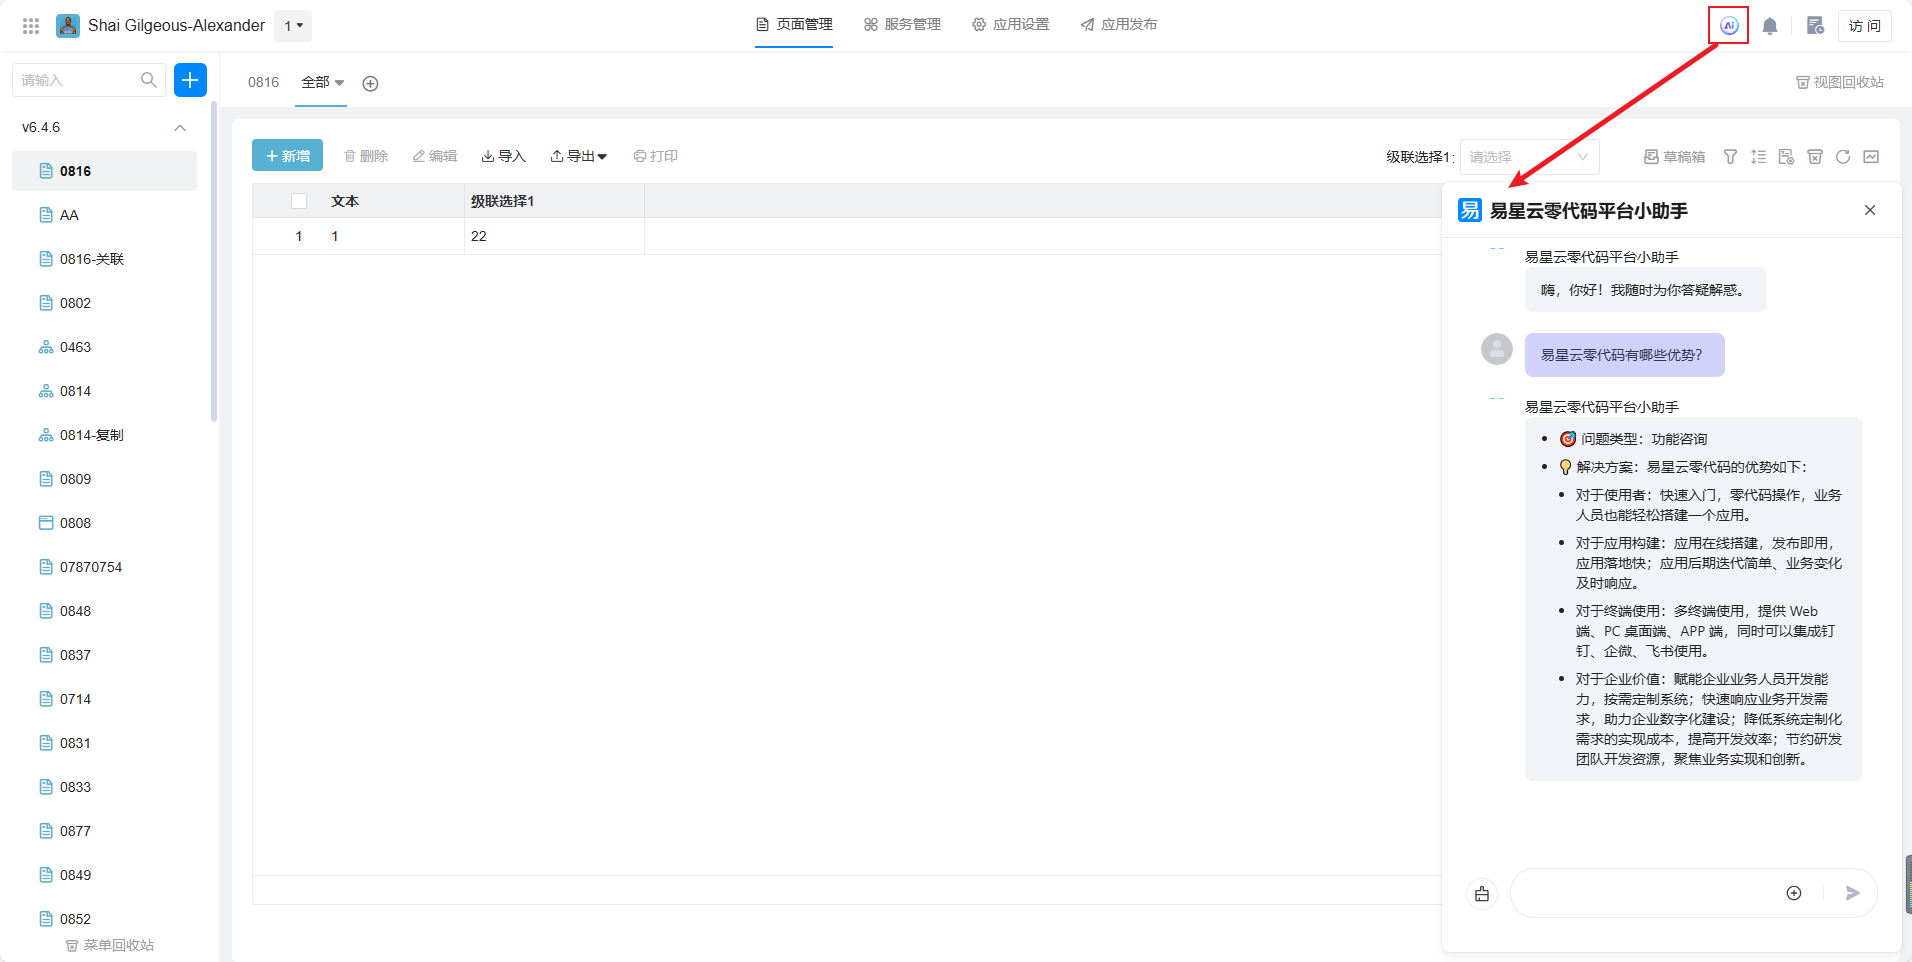The image size is (1912, 962).
Task: Click the refresh icon in table toolbar
Action: click(x=1843, y=157)
